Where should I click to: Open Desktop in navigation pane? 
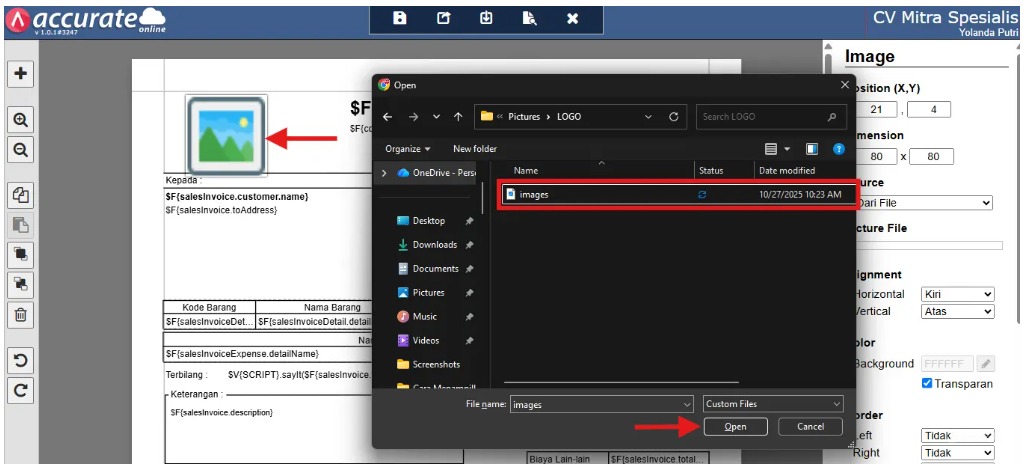(x=429, y=221)
